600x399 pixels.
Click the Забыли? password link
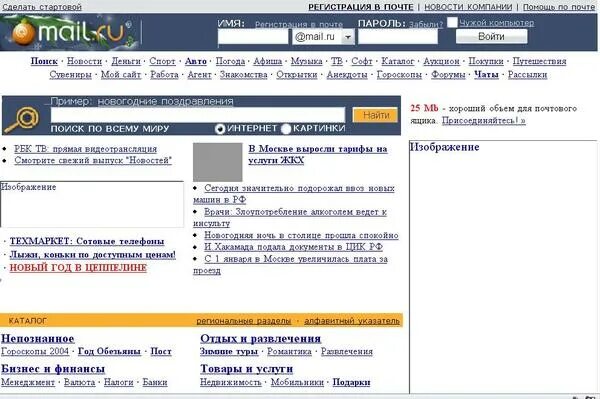click(x=426, y=24)
